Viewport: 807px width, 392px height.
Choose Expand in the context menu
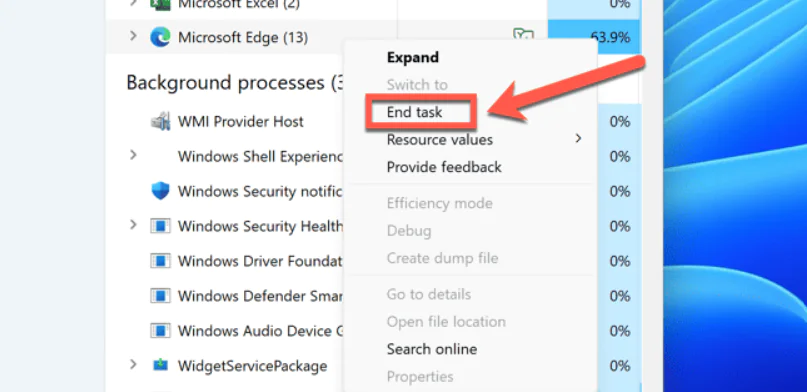(413, 57)
